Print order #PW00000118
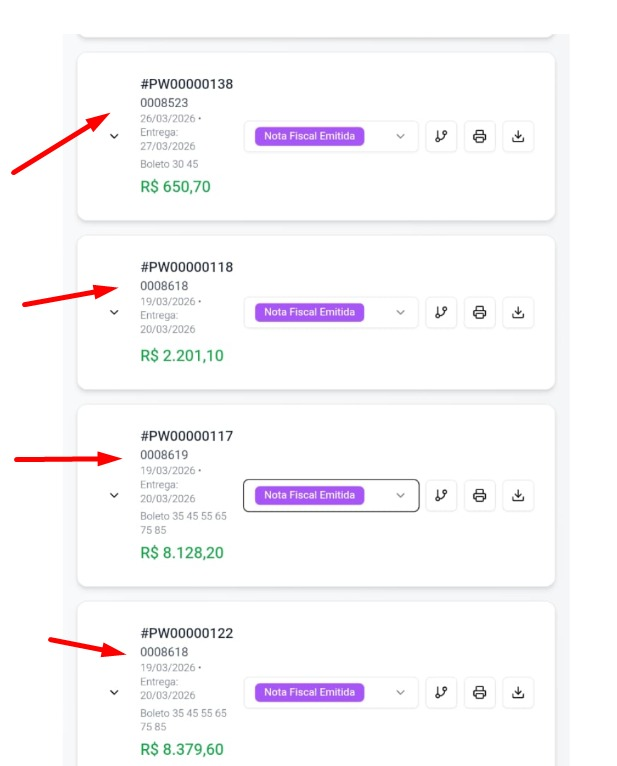Screen dimensions: 617x766 pos(480,312)
